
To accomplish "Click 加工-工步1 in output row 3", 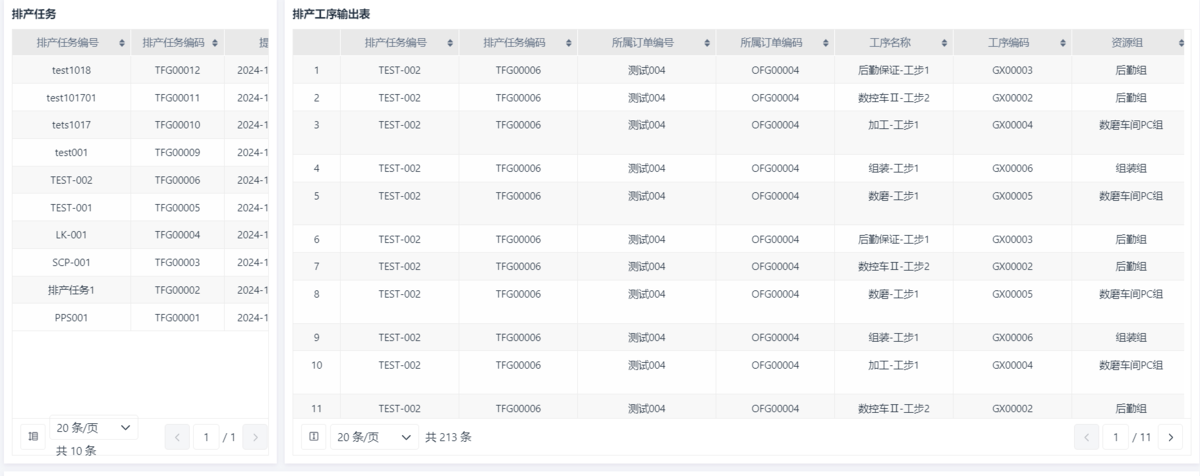I will (894, 125).
